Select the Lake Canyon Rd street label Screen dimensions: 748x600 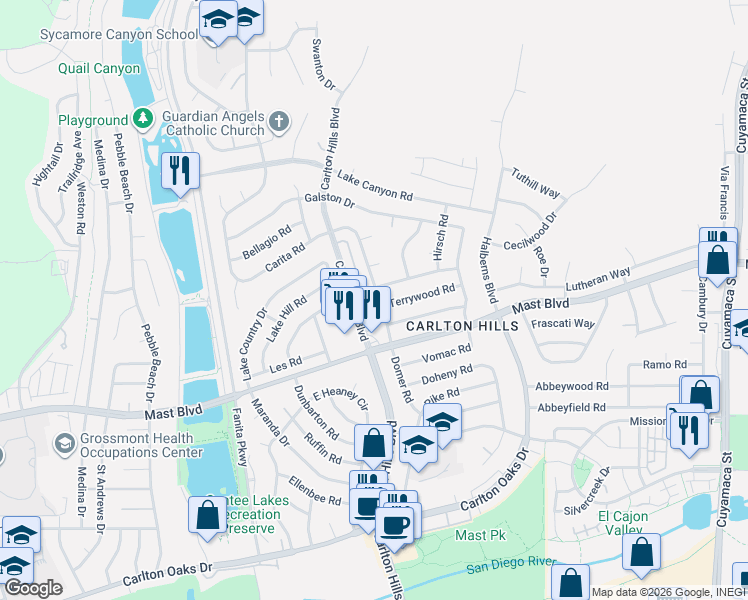(375, 186)
